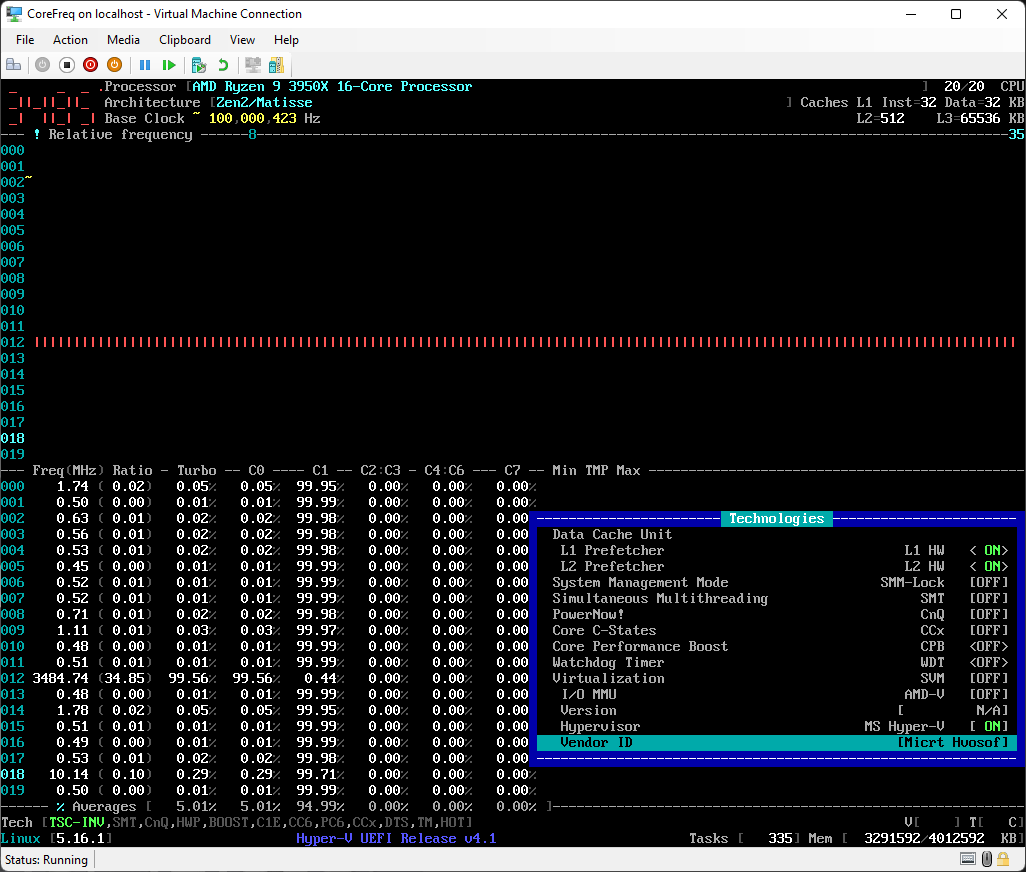Open the Clipboard menu

[185, 40]
